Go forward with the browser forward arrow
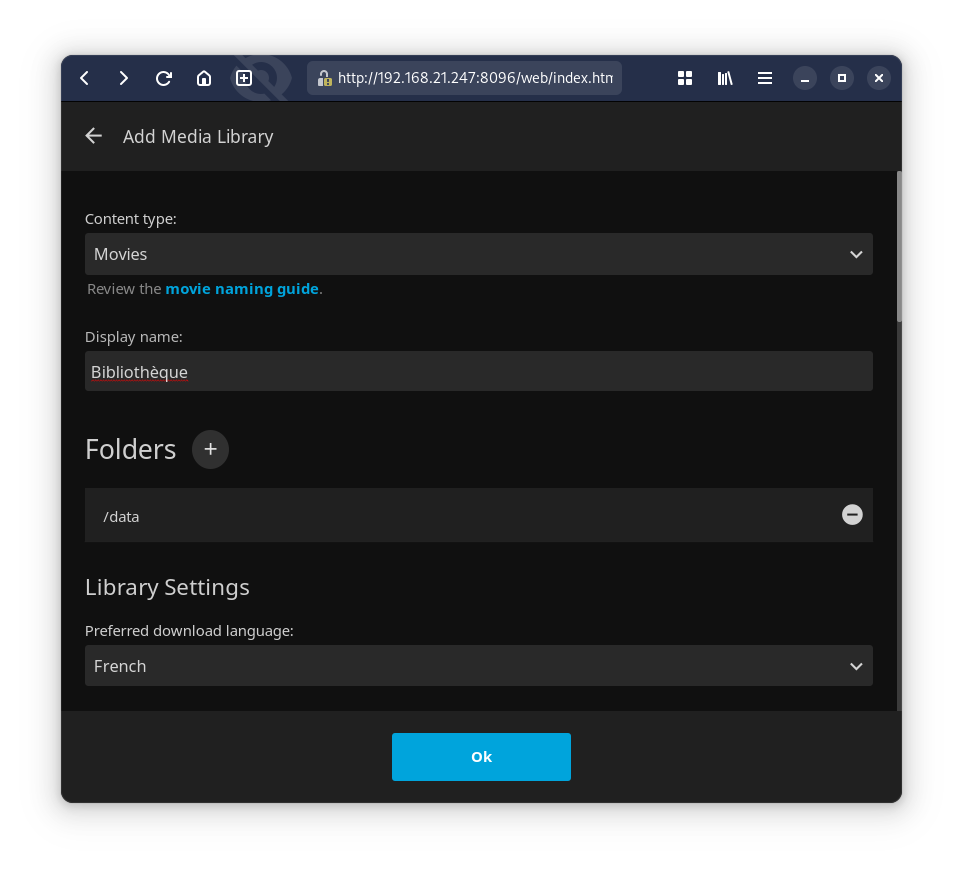 pos(123,78)
